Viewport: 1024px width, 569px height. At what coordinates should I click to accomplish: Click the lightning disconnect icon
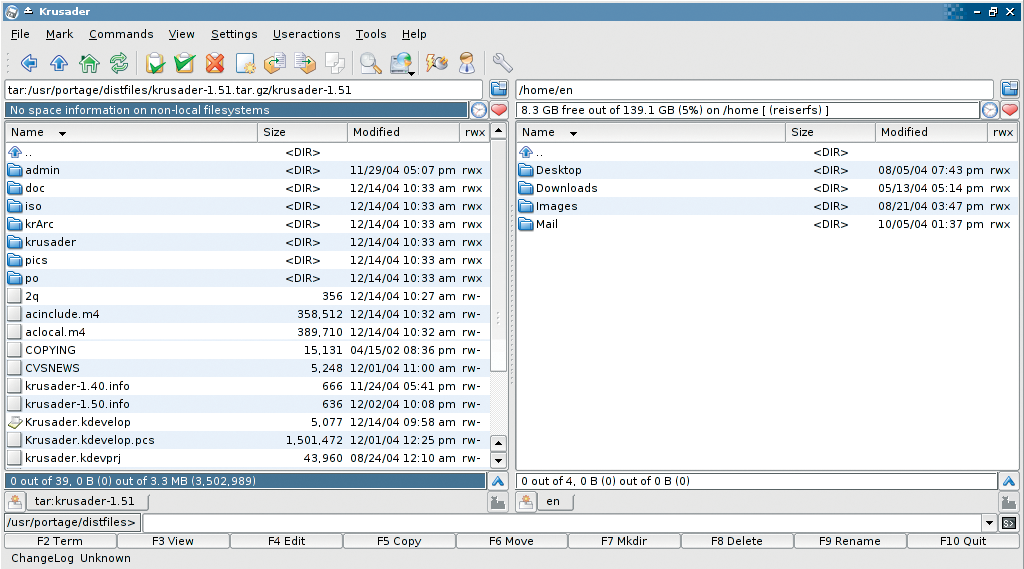click(437, 63)
